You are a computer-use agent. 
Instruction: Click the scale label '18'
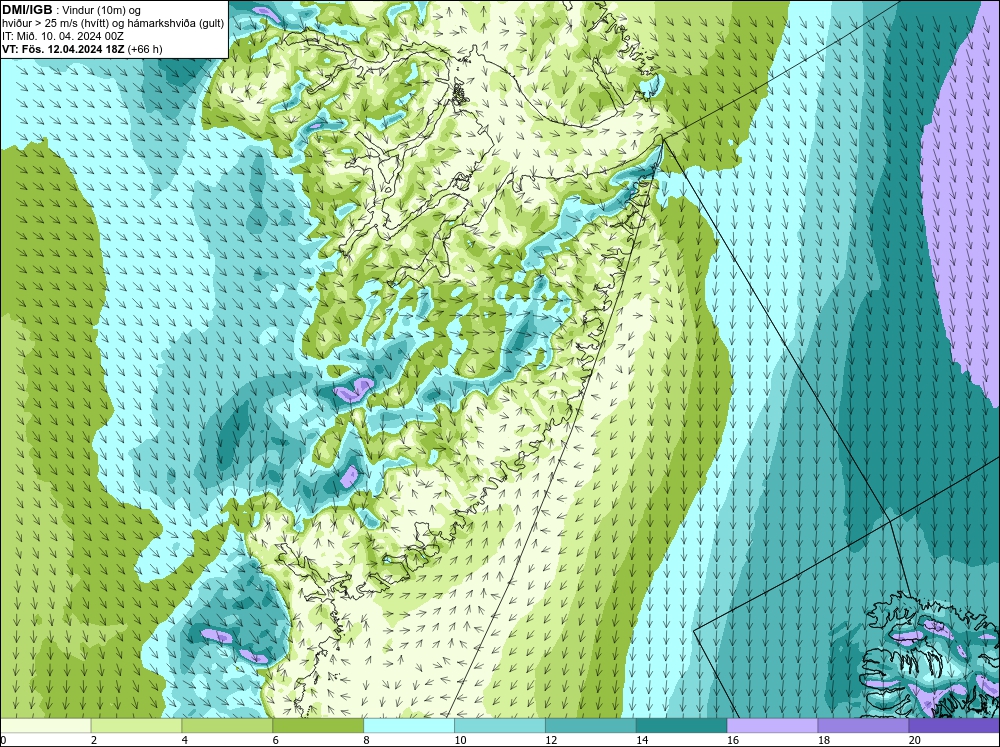(823, 740)
